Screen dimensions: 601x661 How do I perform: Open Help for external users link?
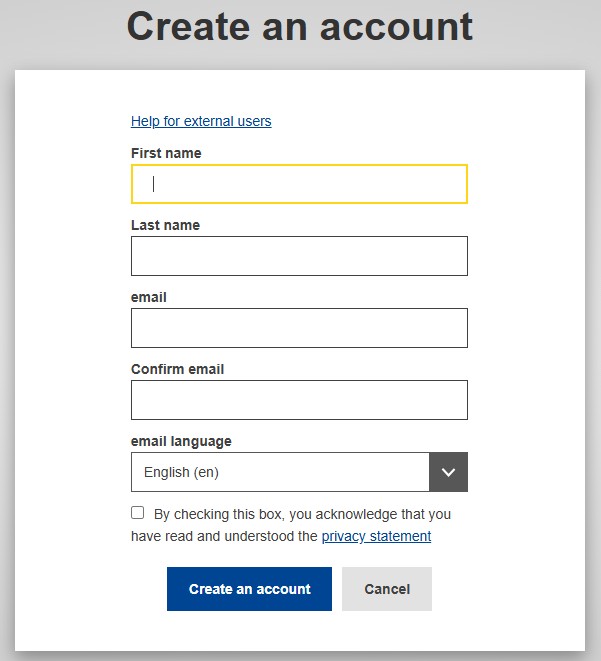point(201,121)
